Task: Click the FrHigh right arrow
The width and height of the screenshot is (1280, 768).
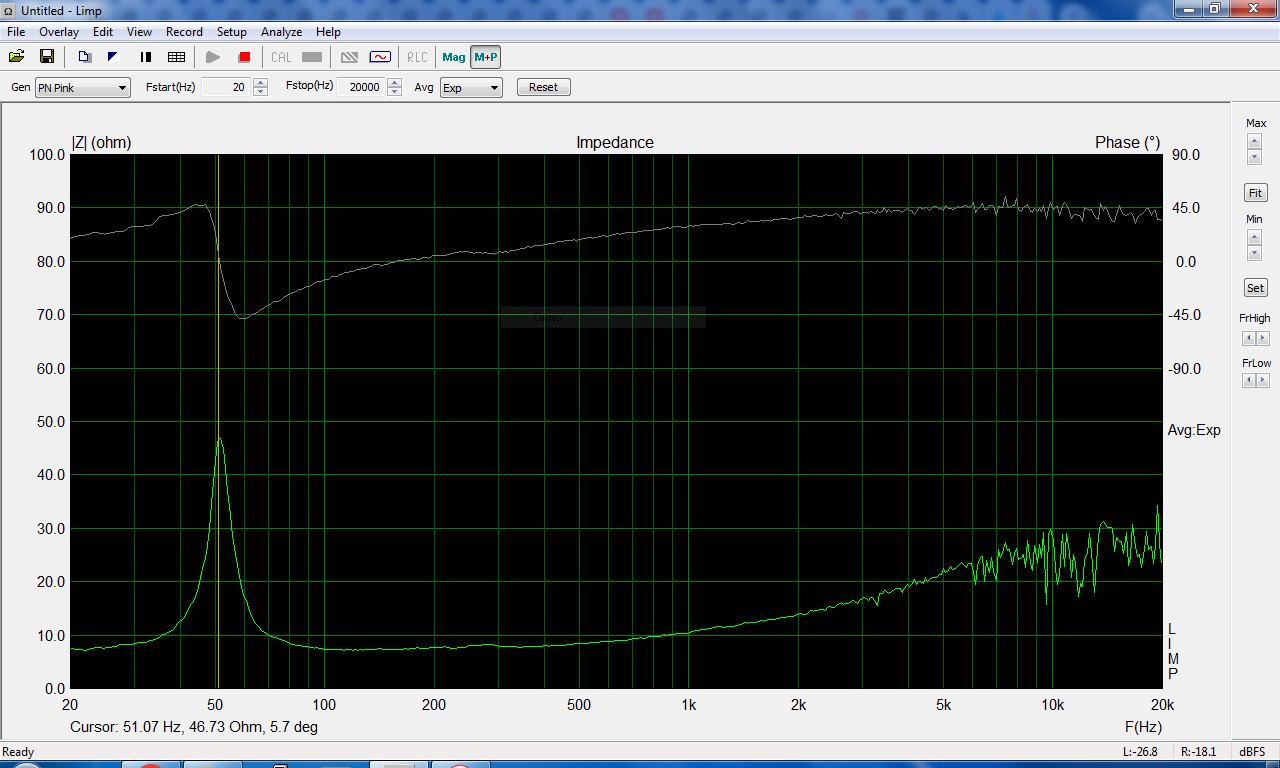Action: 1263,338
